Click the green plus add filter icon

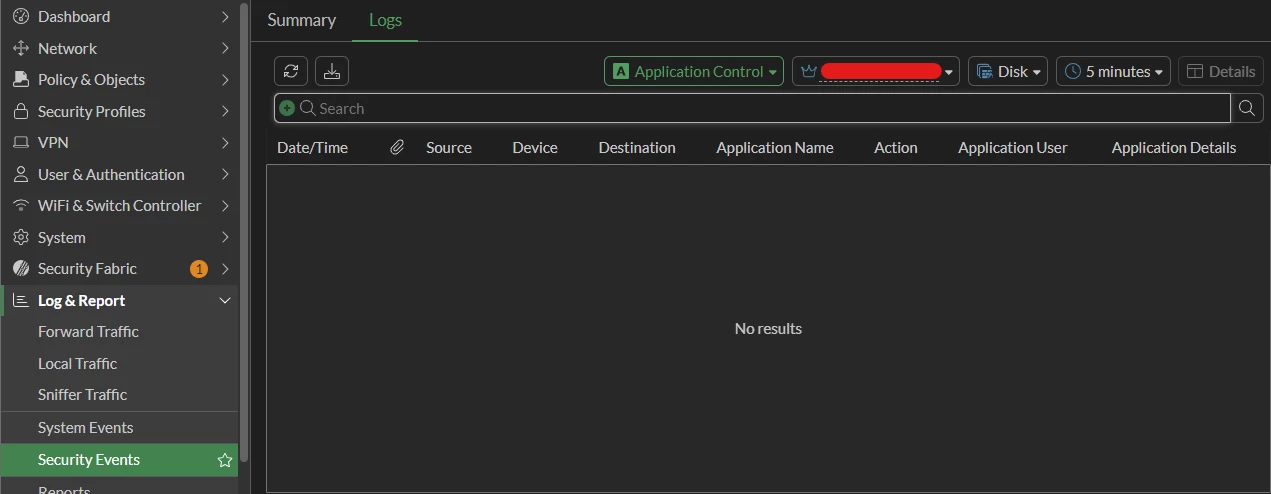287,108
